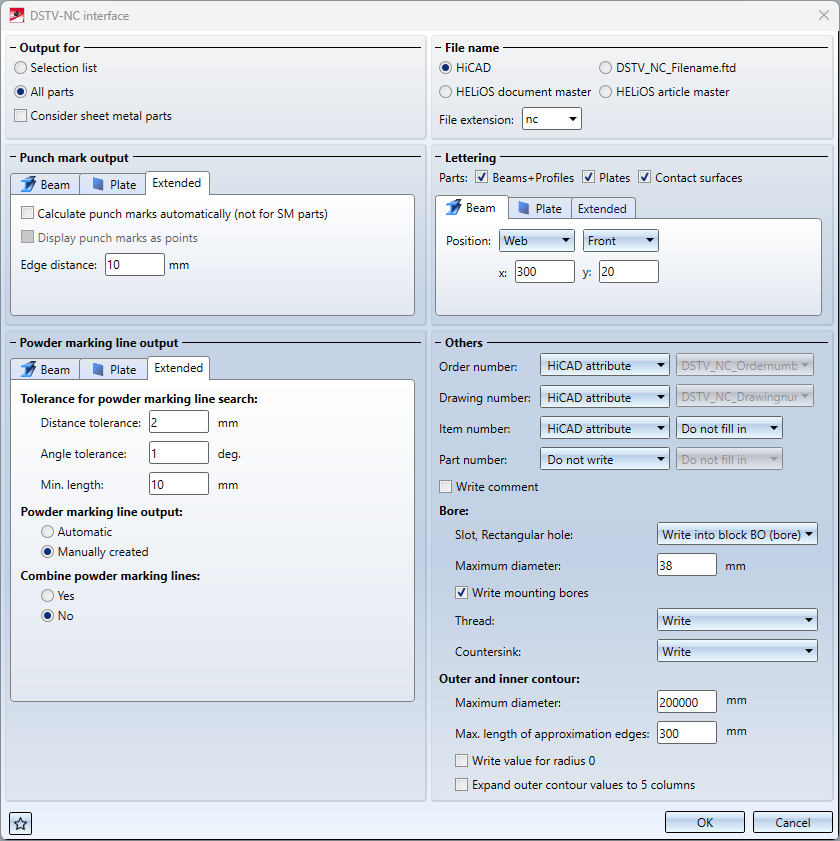Open the File extension dropdown
The width and height of the screenshot is (840, 841).
pos(552,119)
